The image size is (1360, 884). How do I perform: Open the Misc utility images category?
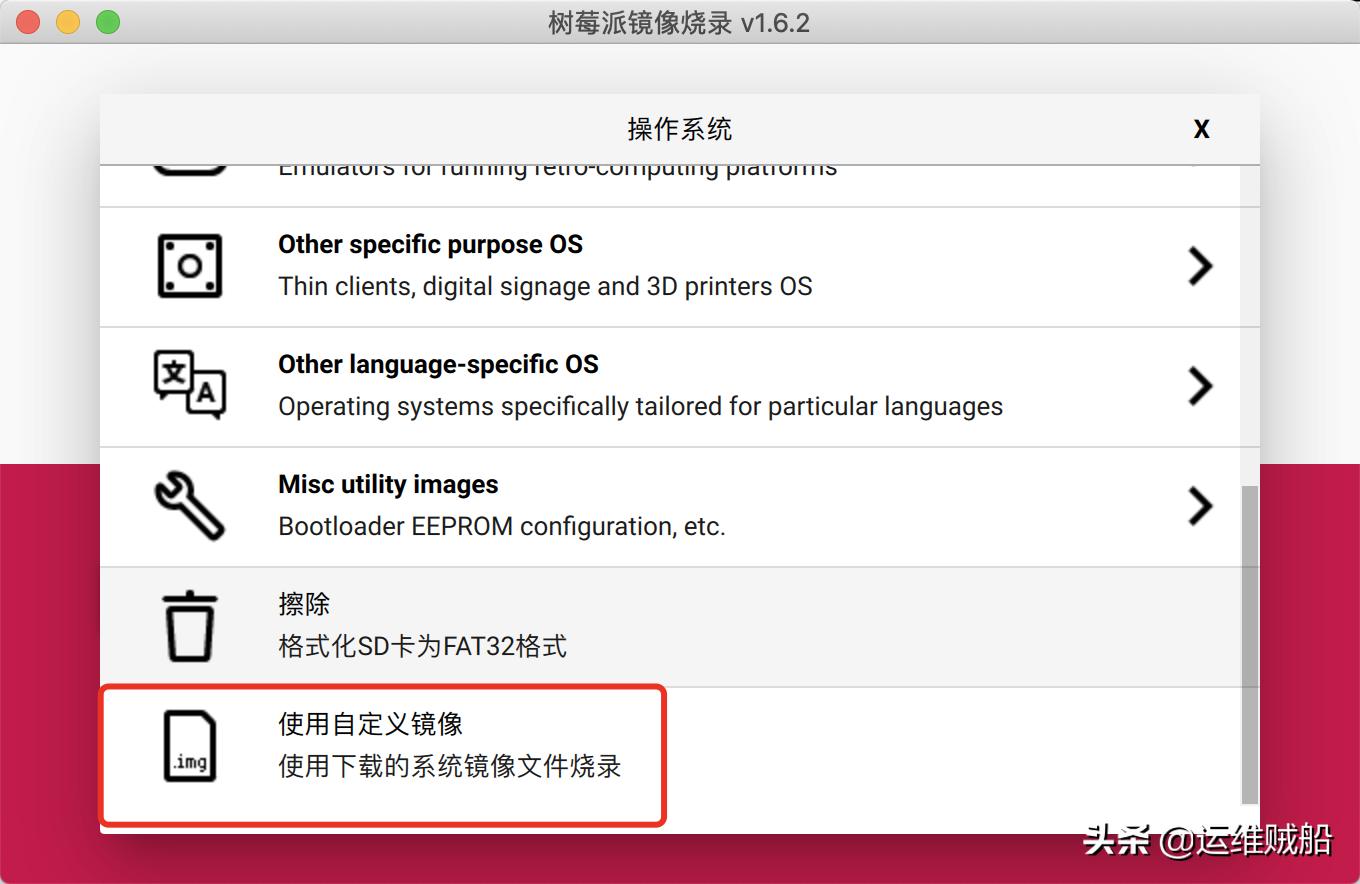(x=600, y=505)
